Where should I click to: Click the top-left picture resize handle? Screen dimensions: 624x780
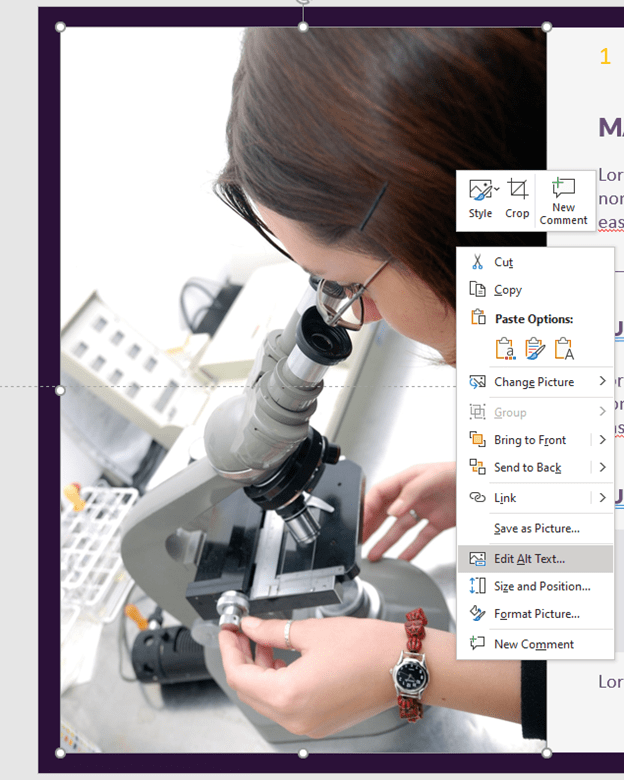tap(60, 27)
